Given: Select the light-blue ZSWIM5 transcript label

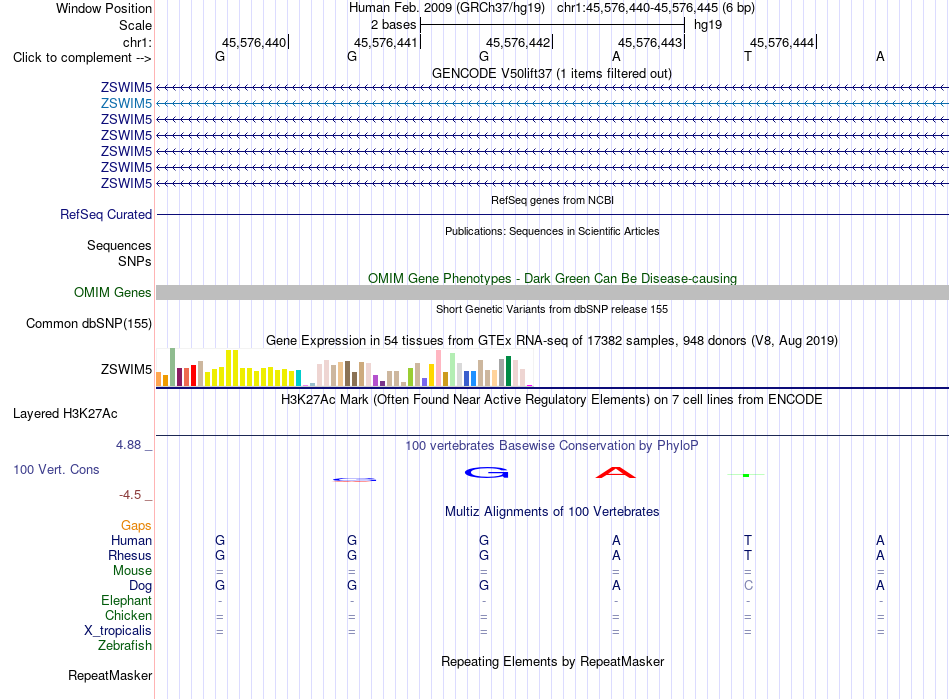Looking at the screenshot, I should pyautogui.click(x=126, y=104).
